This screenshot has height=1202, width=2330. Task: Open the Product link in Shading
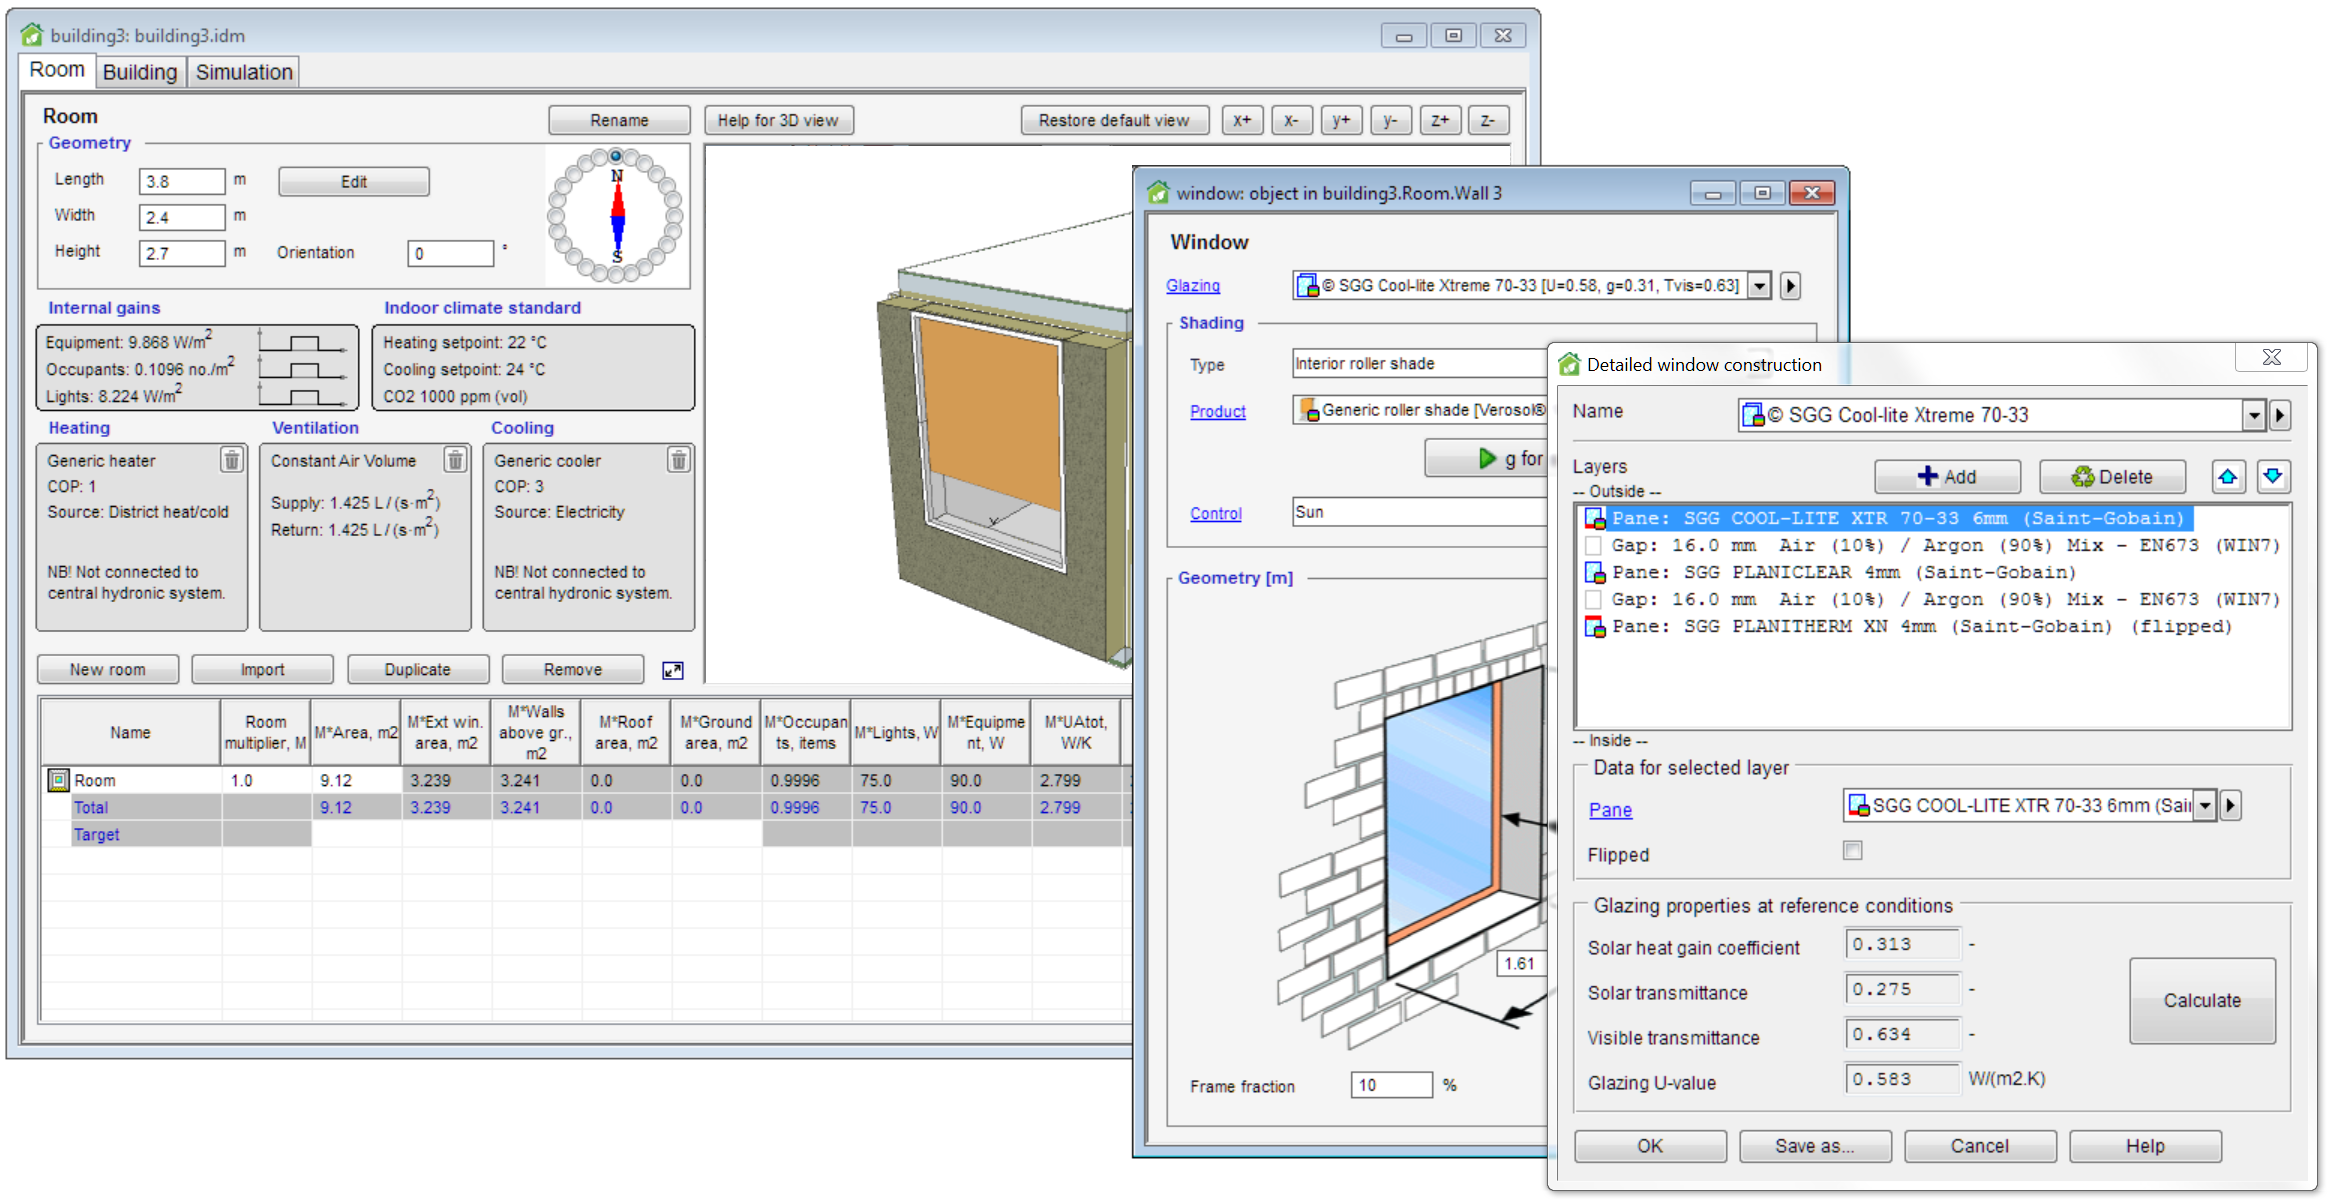(1217, 412)
